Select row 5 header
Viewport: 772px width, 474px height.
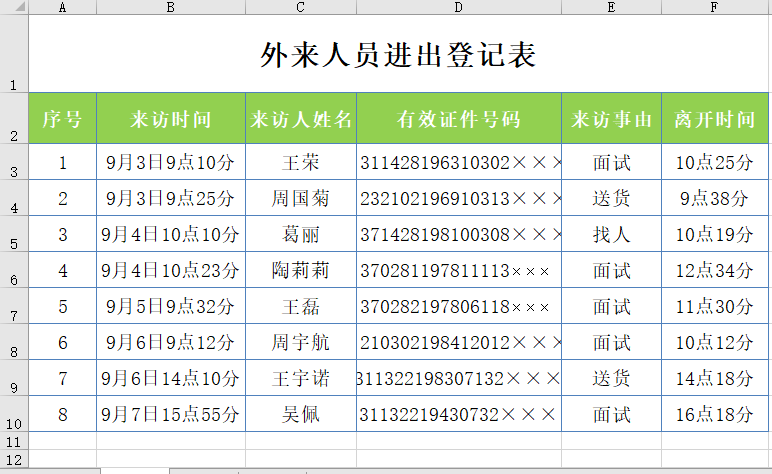14,235
